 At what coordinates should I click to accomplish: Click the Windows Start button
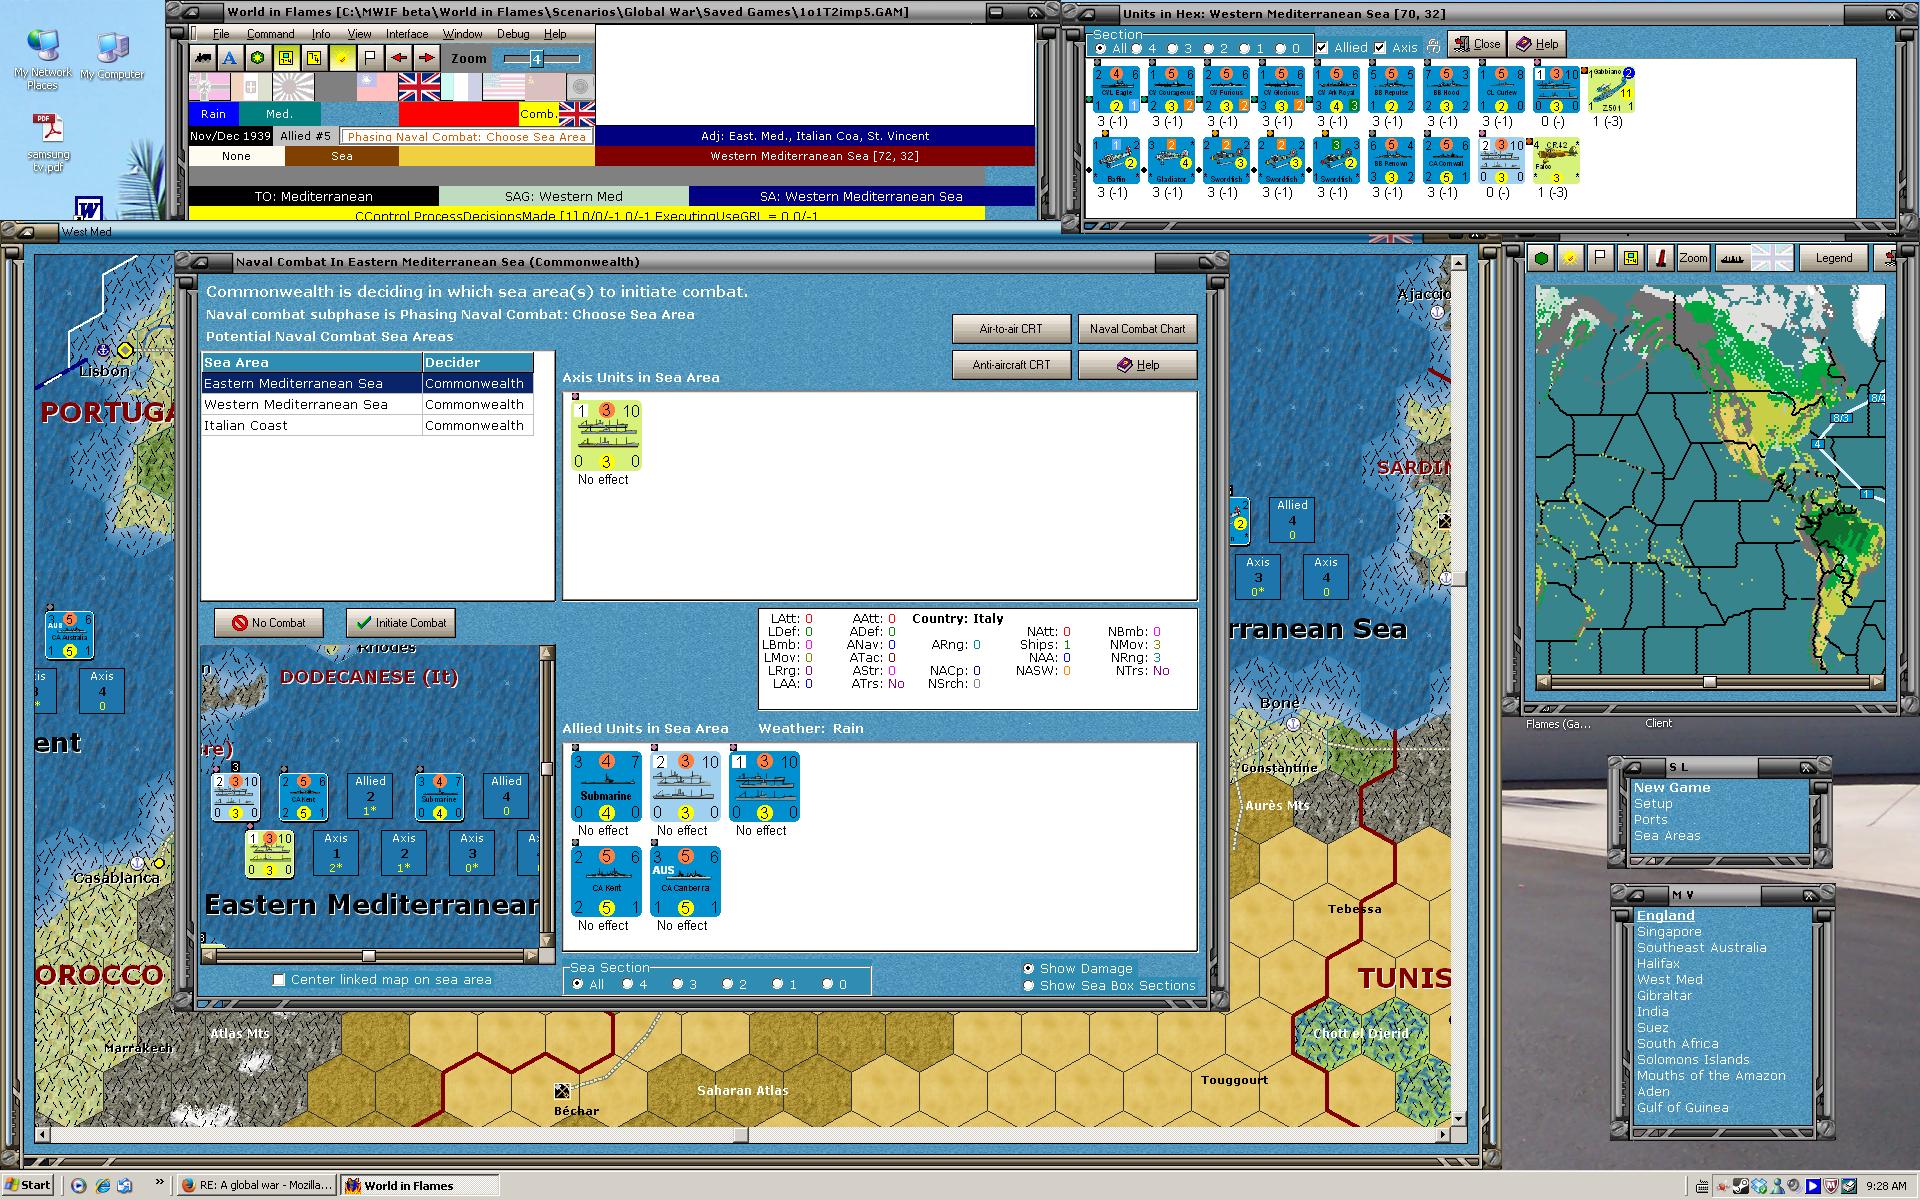tap(28, 1185)
